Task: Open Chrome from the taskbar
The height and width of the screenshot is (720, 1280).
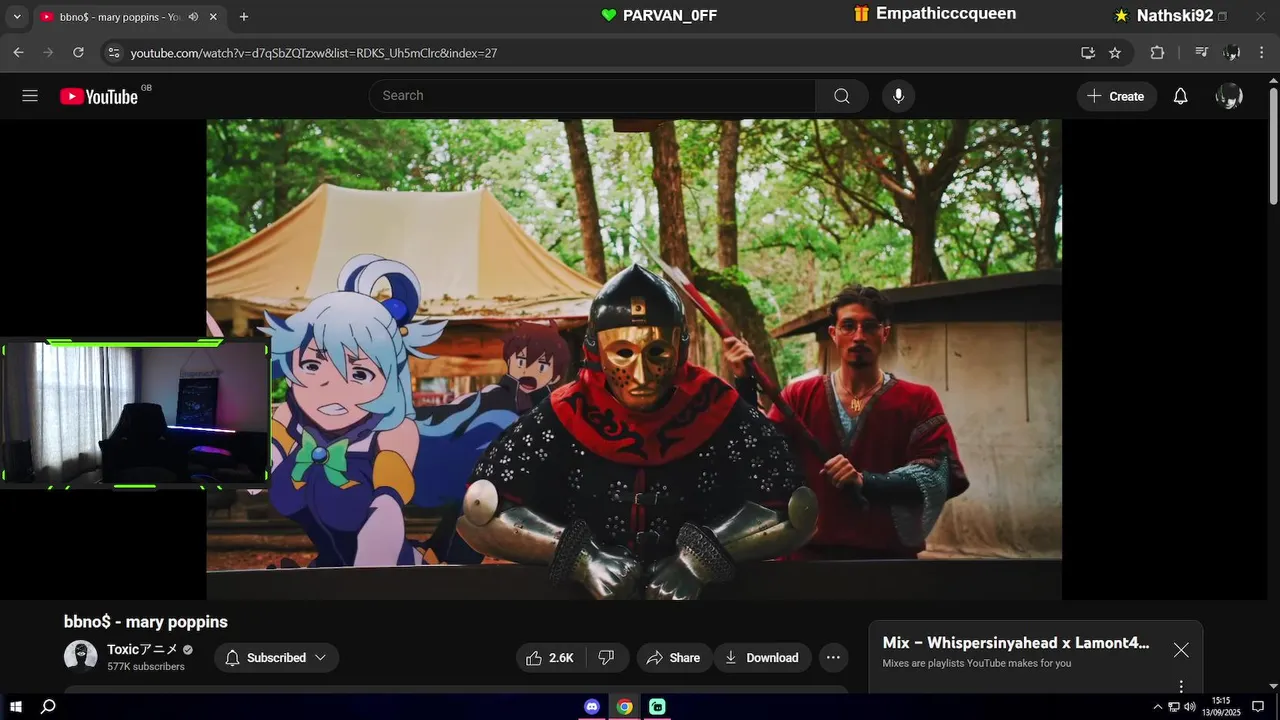Action: 625,707
